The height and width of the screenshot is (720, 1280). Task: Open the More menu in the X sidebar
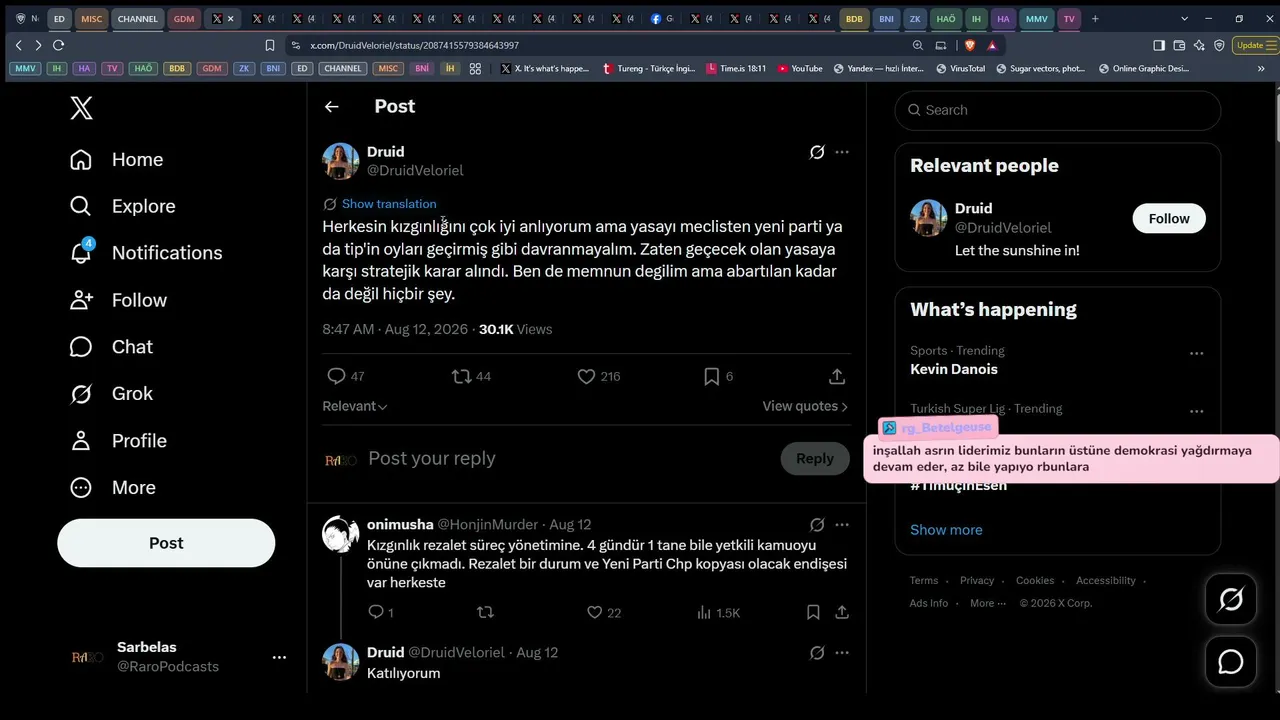coord(113,488)
